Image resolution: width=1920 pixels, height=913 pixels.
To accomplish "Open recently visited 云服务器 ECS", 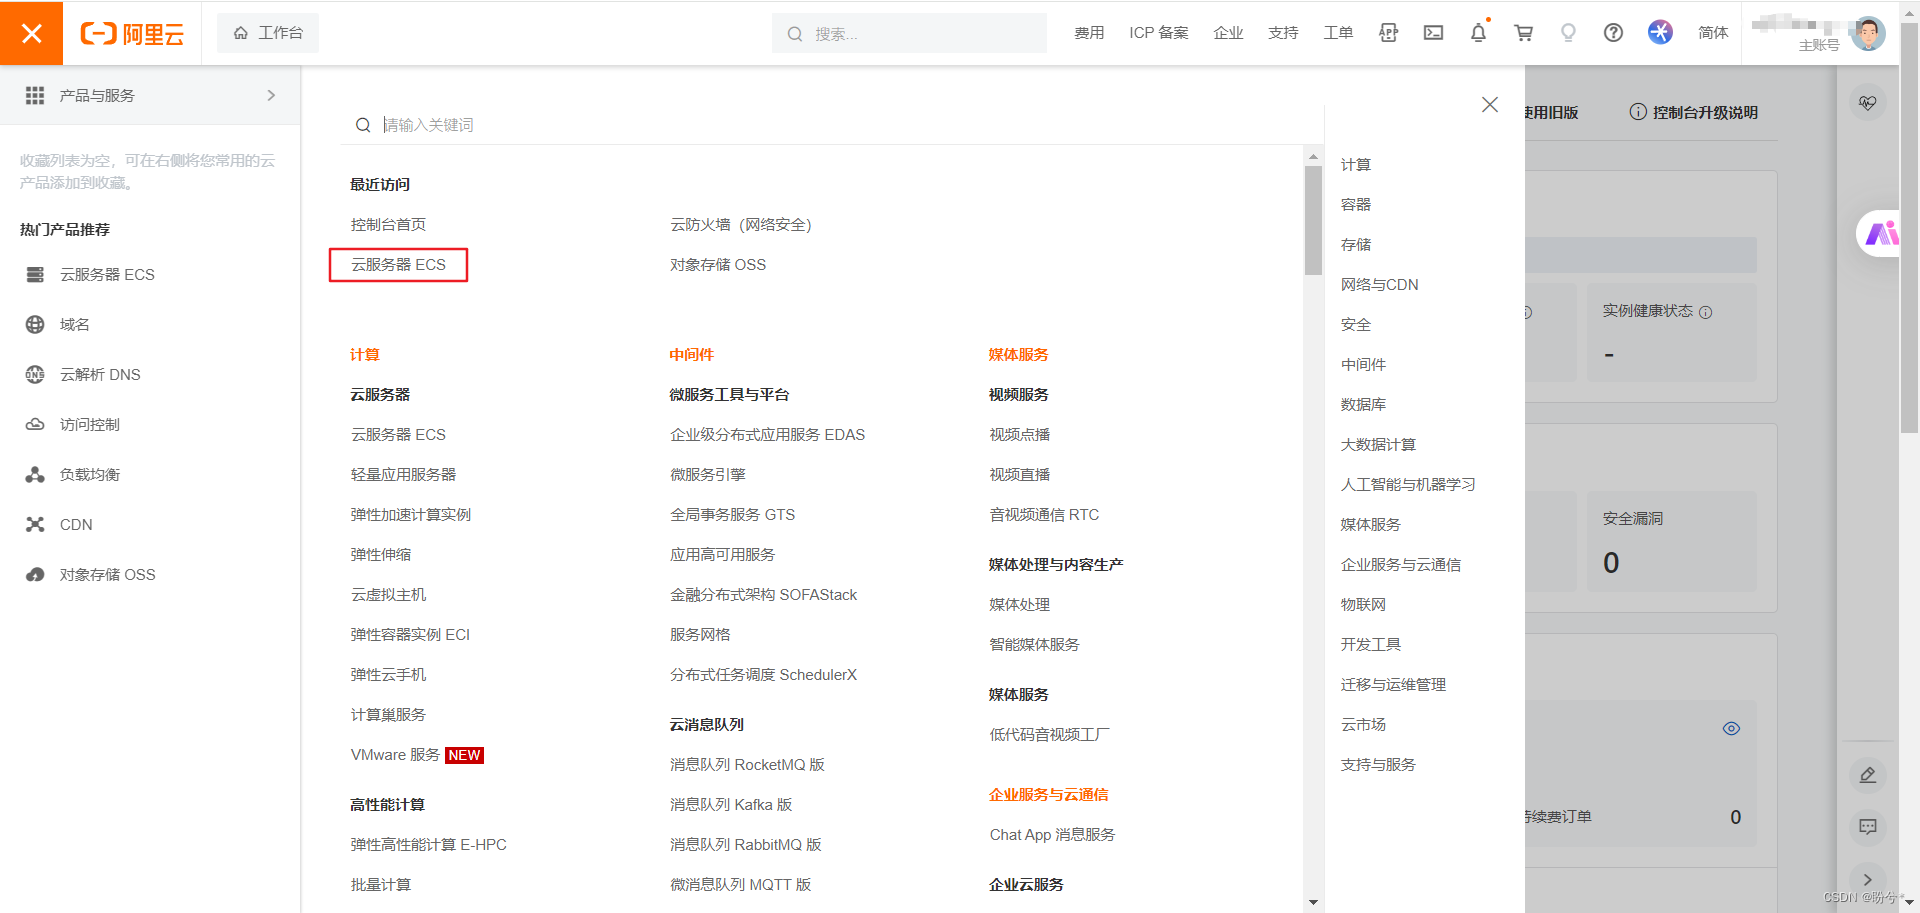I will 398,265.
